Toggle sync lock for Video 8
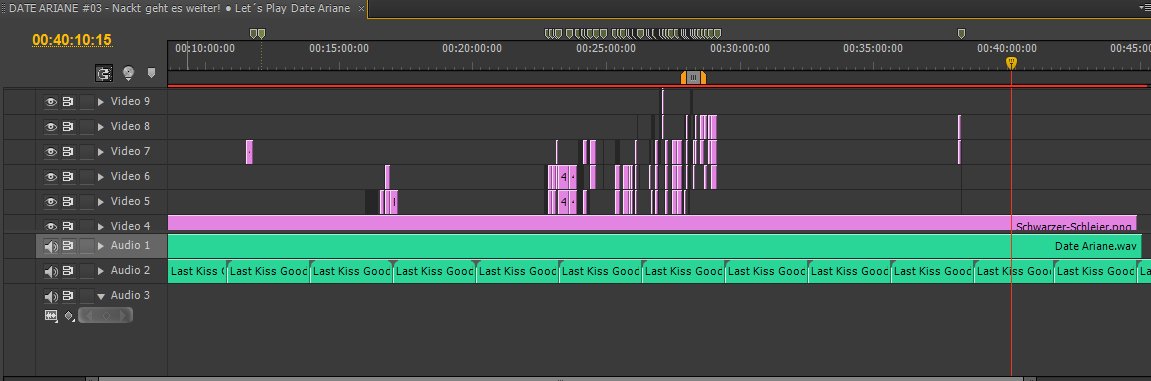The height and width of the screenshot is (381, 1151). (x=68, y=127)
